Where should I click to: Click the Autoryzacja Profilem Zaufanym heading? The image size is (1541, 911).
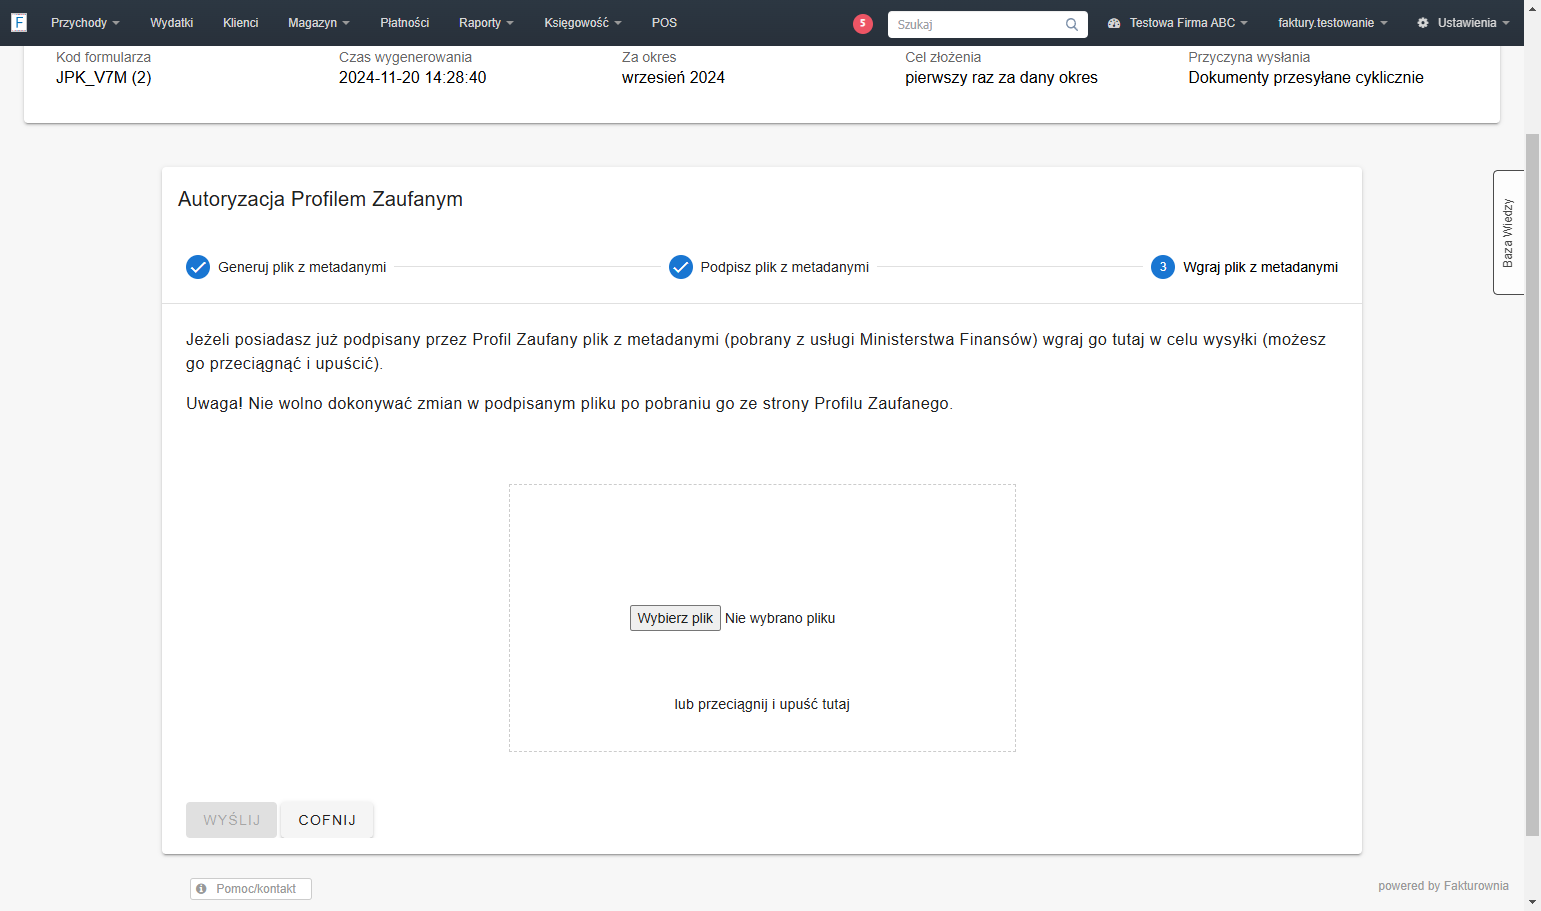320,199
